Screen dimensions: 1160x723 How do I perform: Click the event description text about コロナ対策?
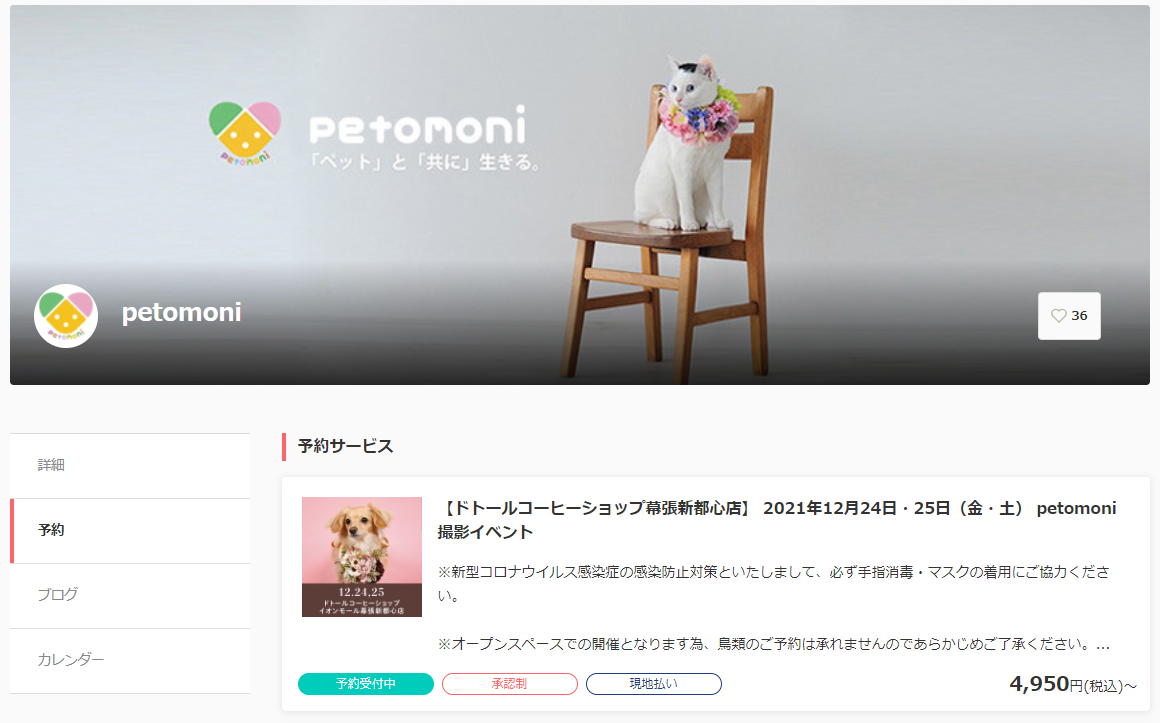click(774, 583)
